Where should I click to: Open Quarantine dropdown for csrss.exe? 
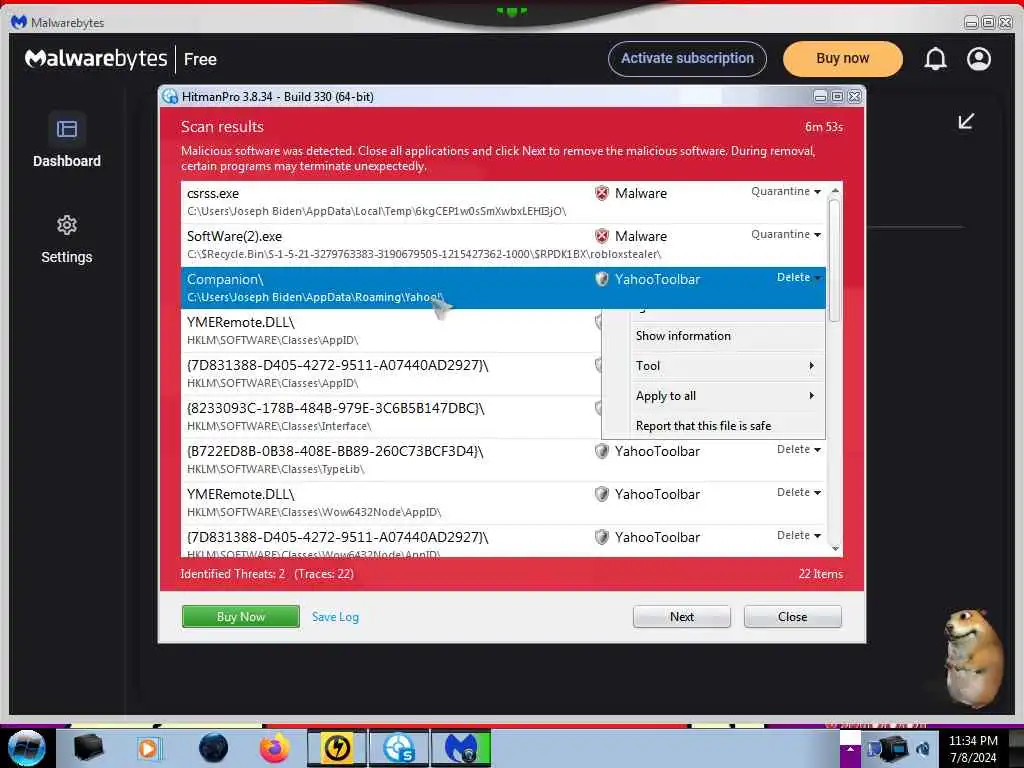pos(786,191)
